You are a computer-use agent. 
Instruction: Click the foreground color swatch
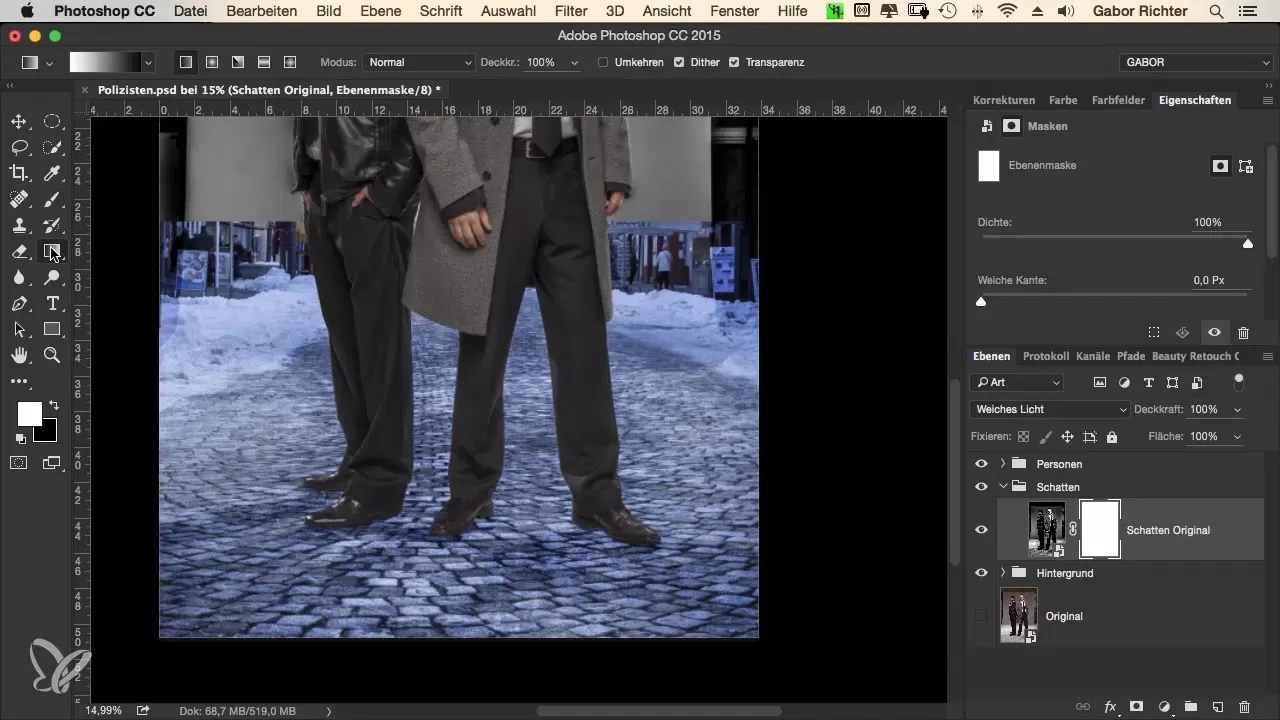[29, 414]
